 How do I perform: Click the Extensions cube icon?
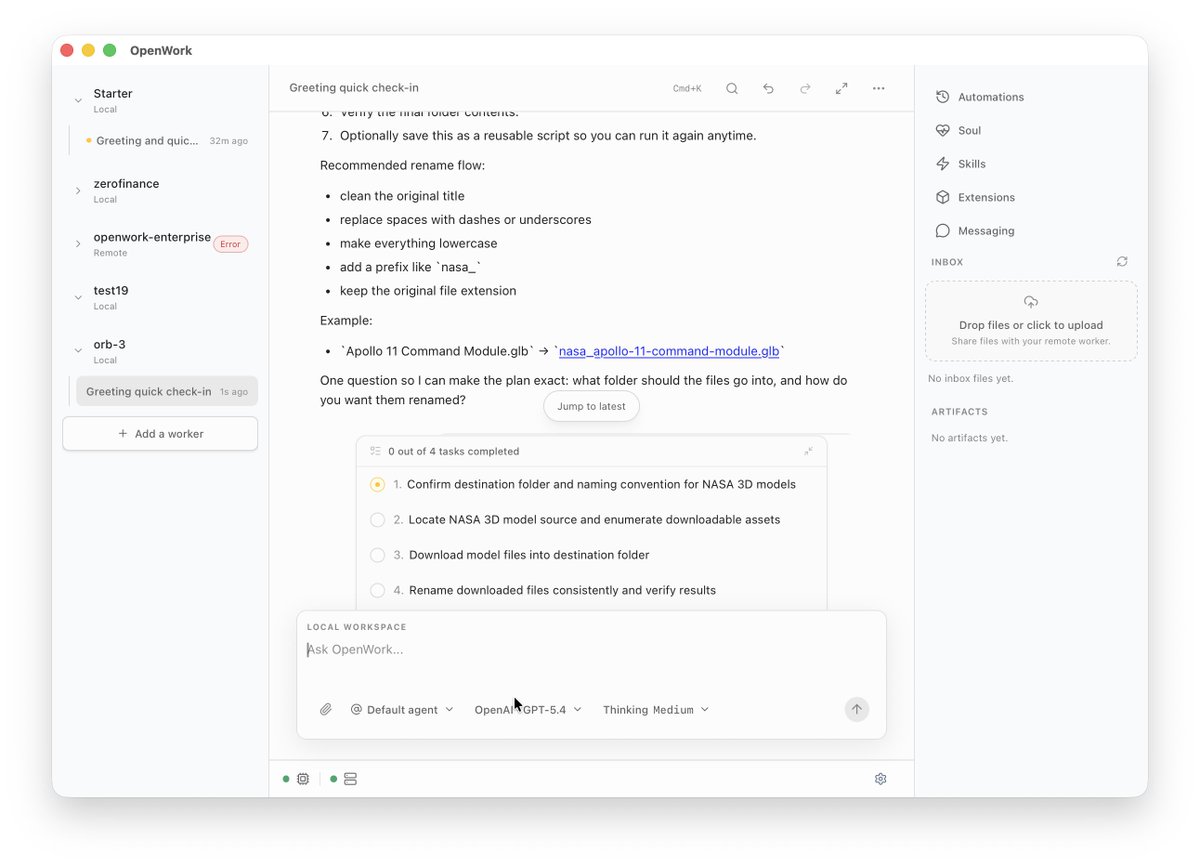tap(942, 197)
